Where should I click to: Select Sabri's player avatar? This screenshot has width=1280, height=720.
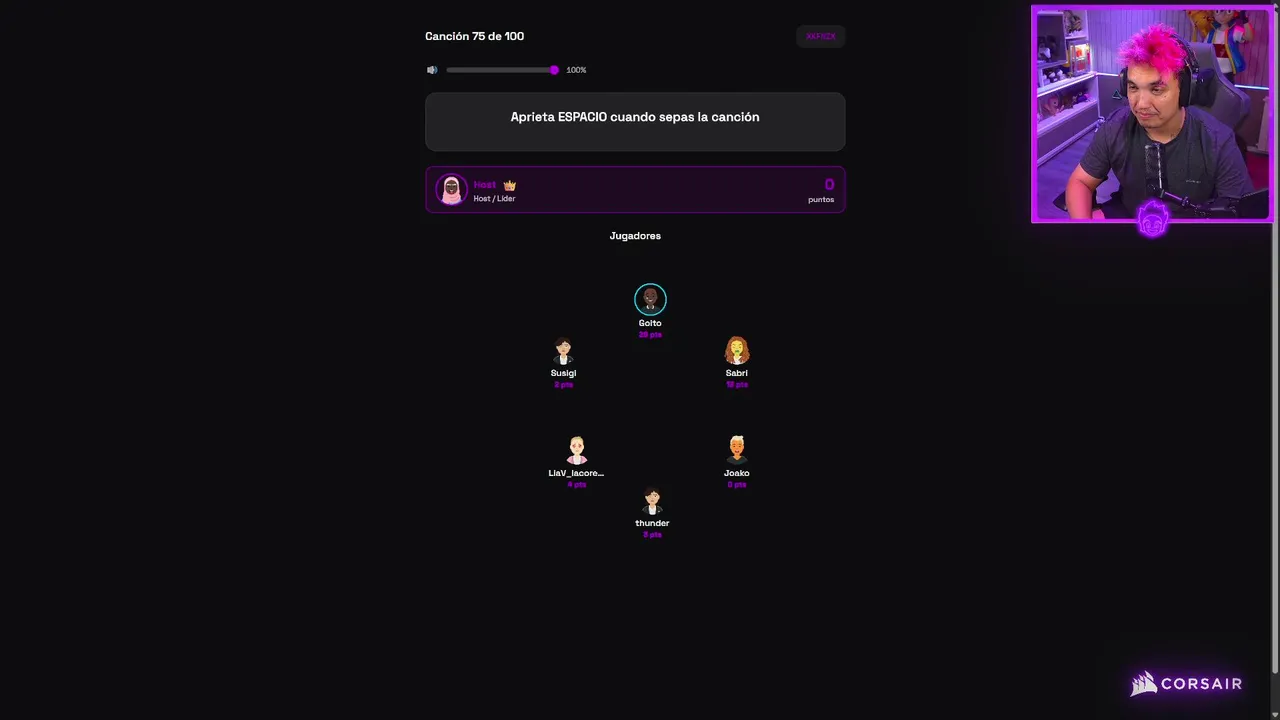tap(737, 351)
